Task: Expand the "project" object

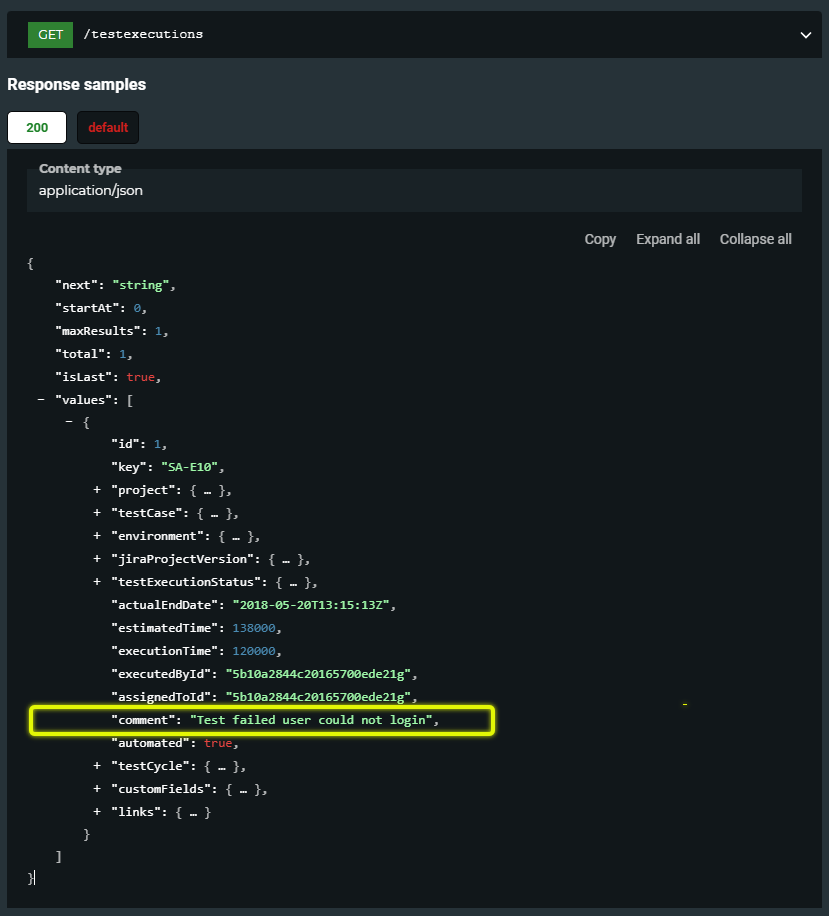Action: tap(97, 490)
